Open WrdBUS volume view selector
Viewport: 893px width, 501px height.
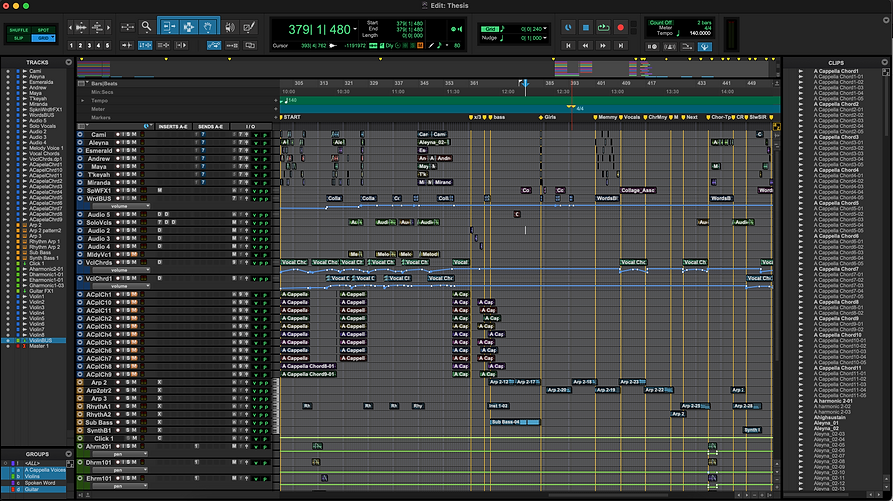(120, 206)
